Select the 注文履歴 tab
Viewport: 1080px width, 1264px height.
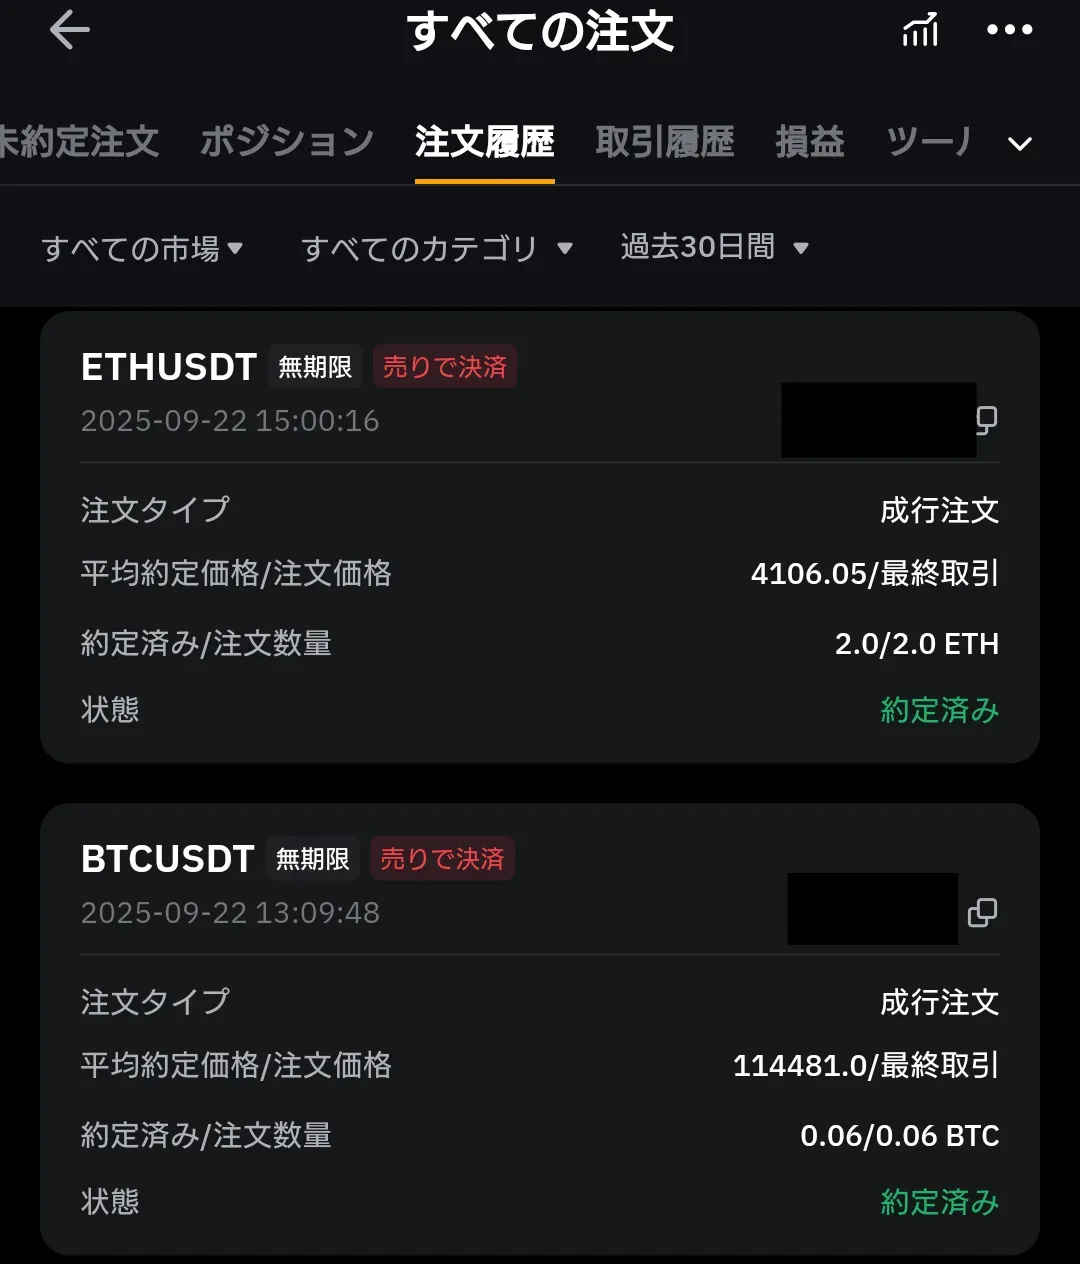(485, 142)
